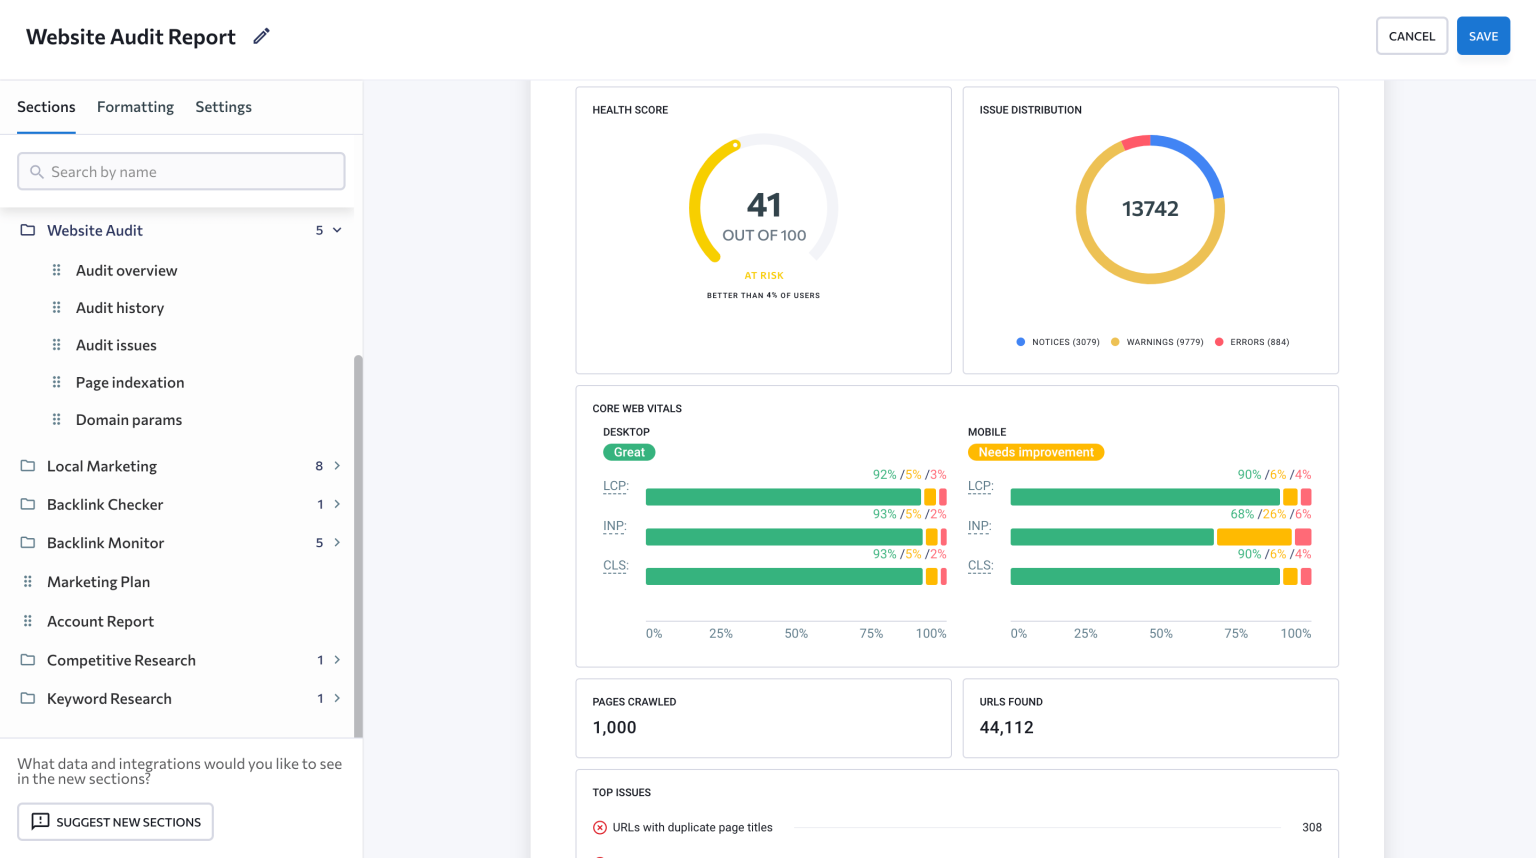The image size is (1536, 858).
Task: Expand the Competitive Research folder chevron
Action: [337, 660]
